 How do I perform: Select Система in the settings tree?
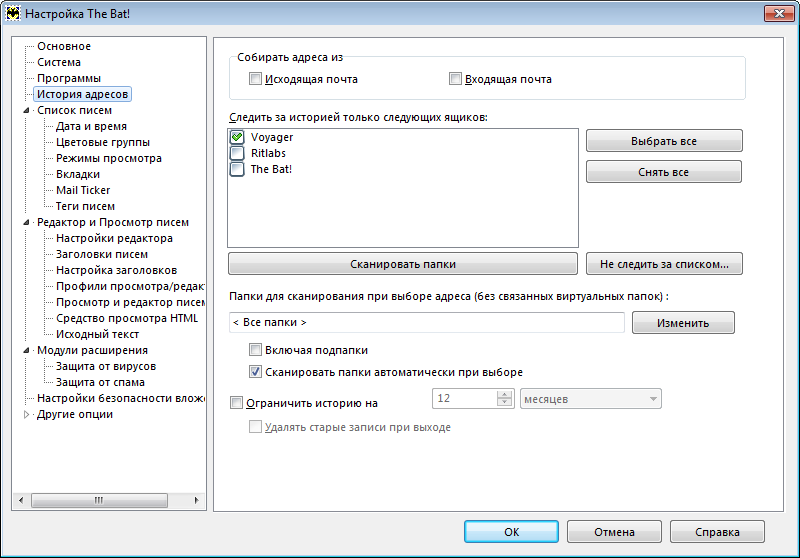pyautogui.click(x=59, y=62)
